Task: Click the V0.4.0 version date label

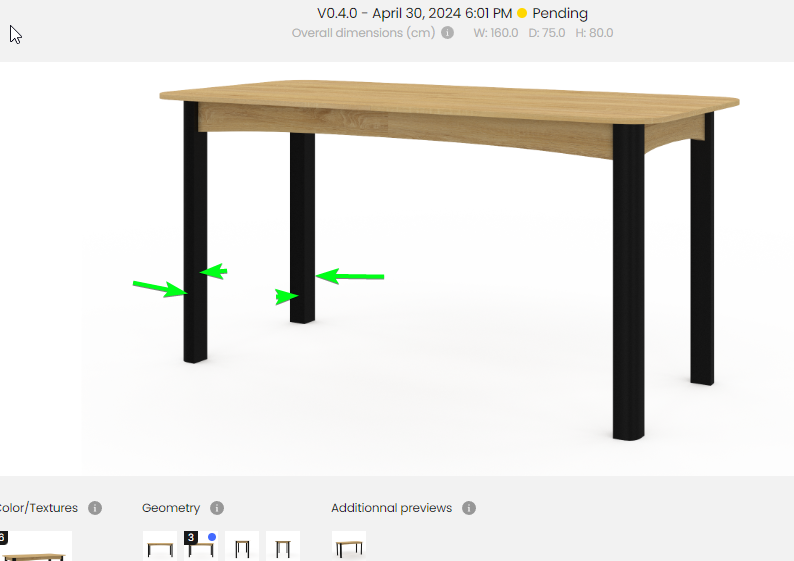Action: [x=414, y=13]
